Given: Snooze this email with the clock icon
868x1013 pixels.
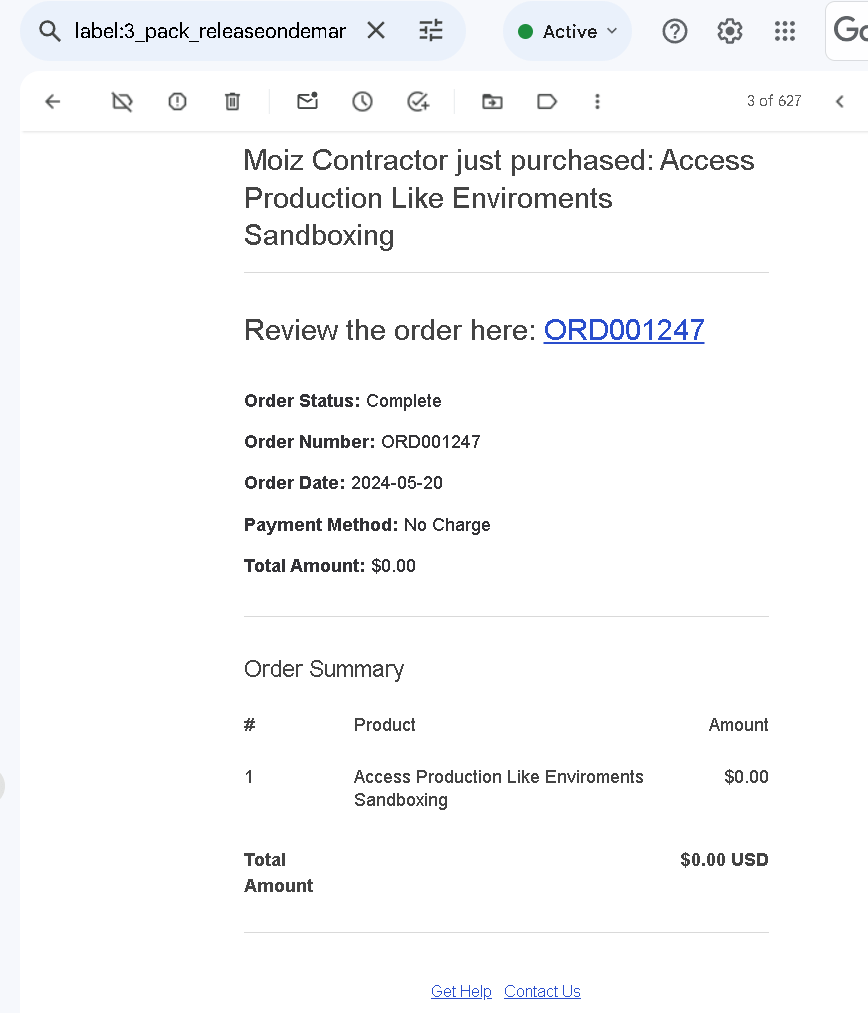Looking at the screenshot, I should [362, 101].
